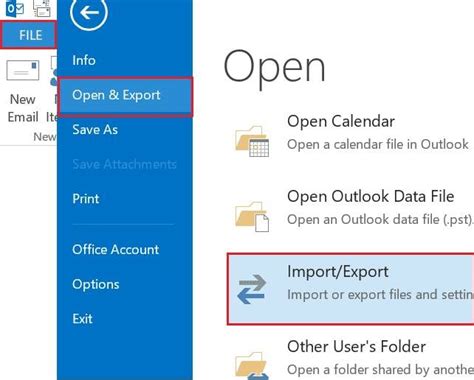The width and height of the screenshot is (474, 380).
Task: Click the Open Outlook Data File icon
Action: pyautogui.click(x=252, y=216)
